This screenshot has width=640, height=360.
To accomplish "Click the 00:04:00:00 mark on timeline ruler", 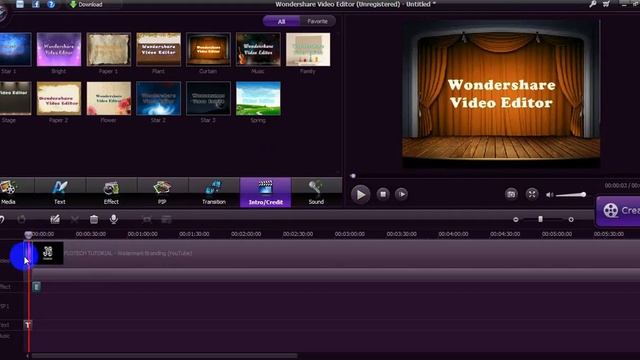I will (x=453, y=234).
